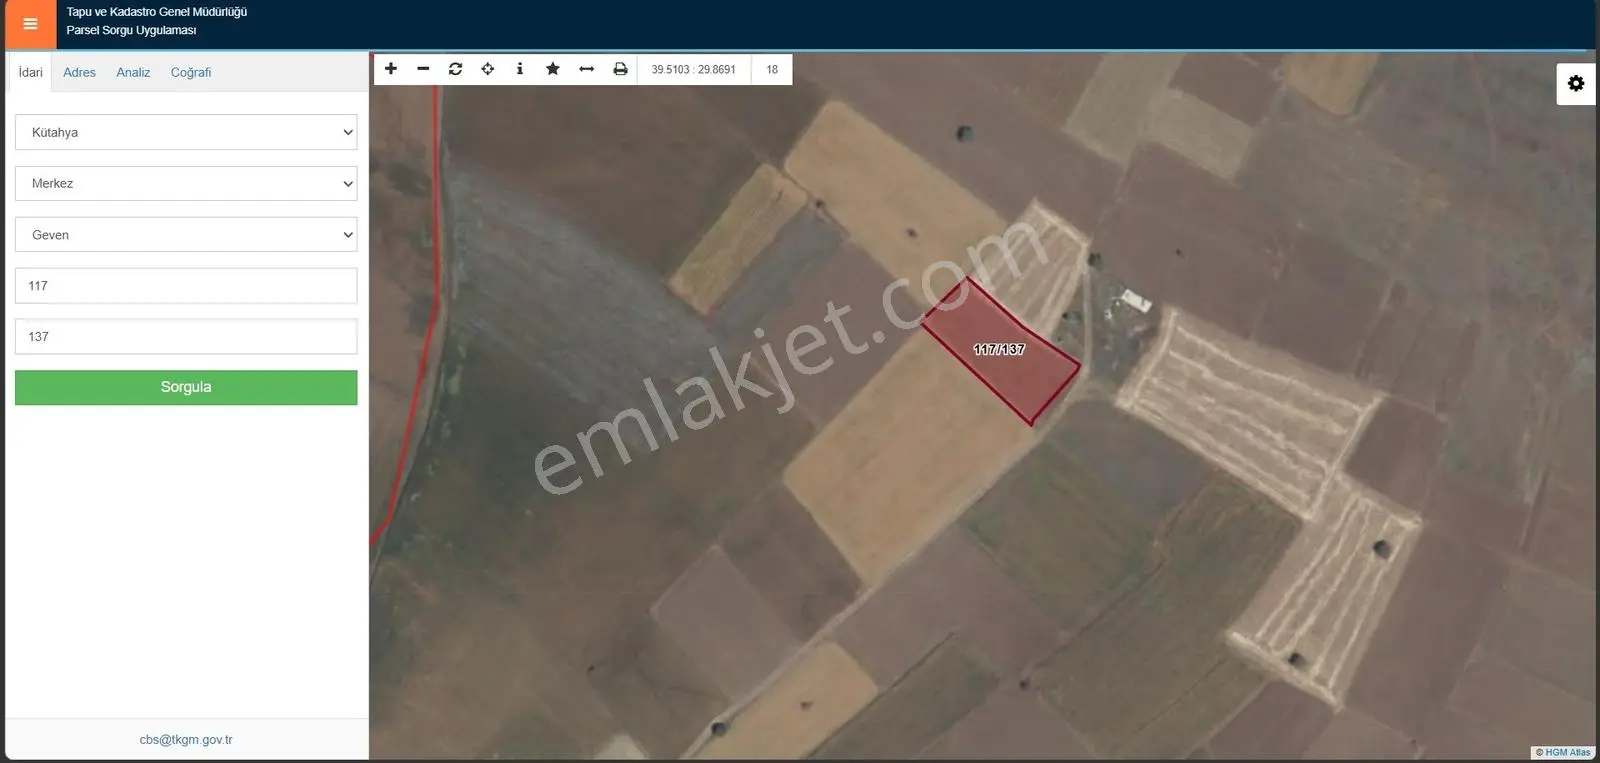Select the measure distance tool
Image resolution: width=1600 pixels, height=763 pixels.
click(x=587, y=69)
